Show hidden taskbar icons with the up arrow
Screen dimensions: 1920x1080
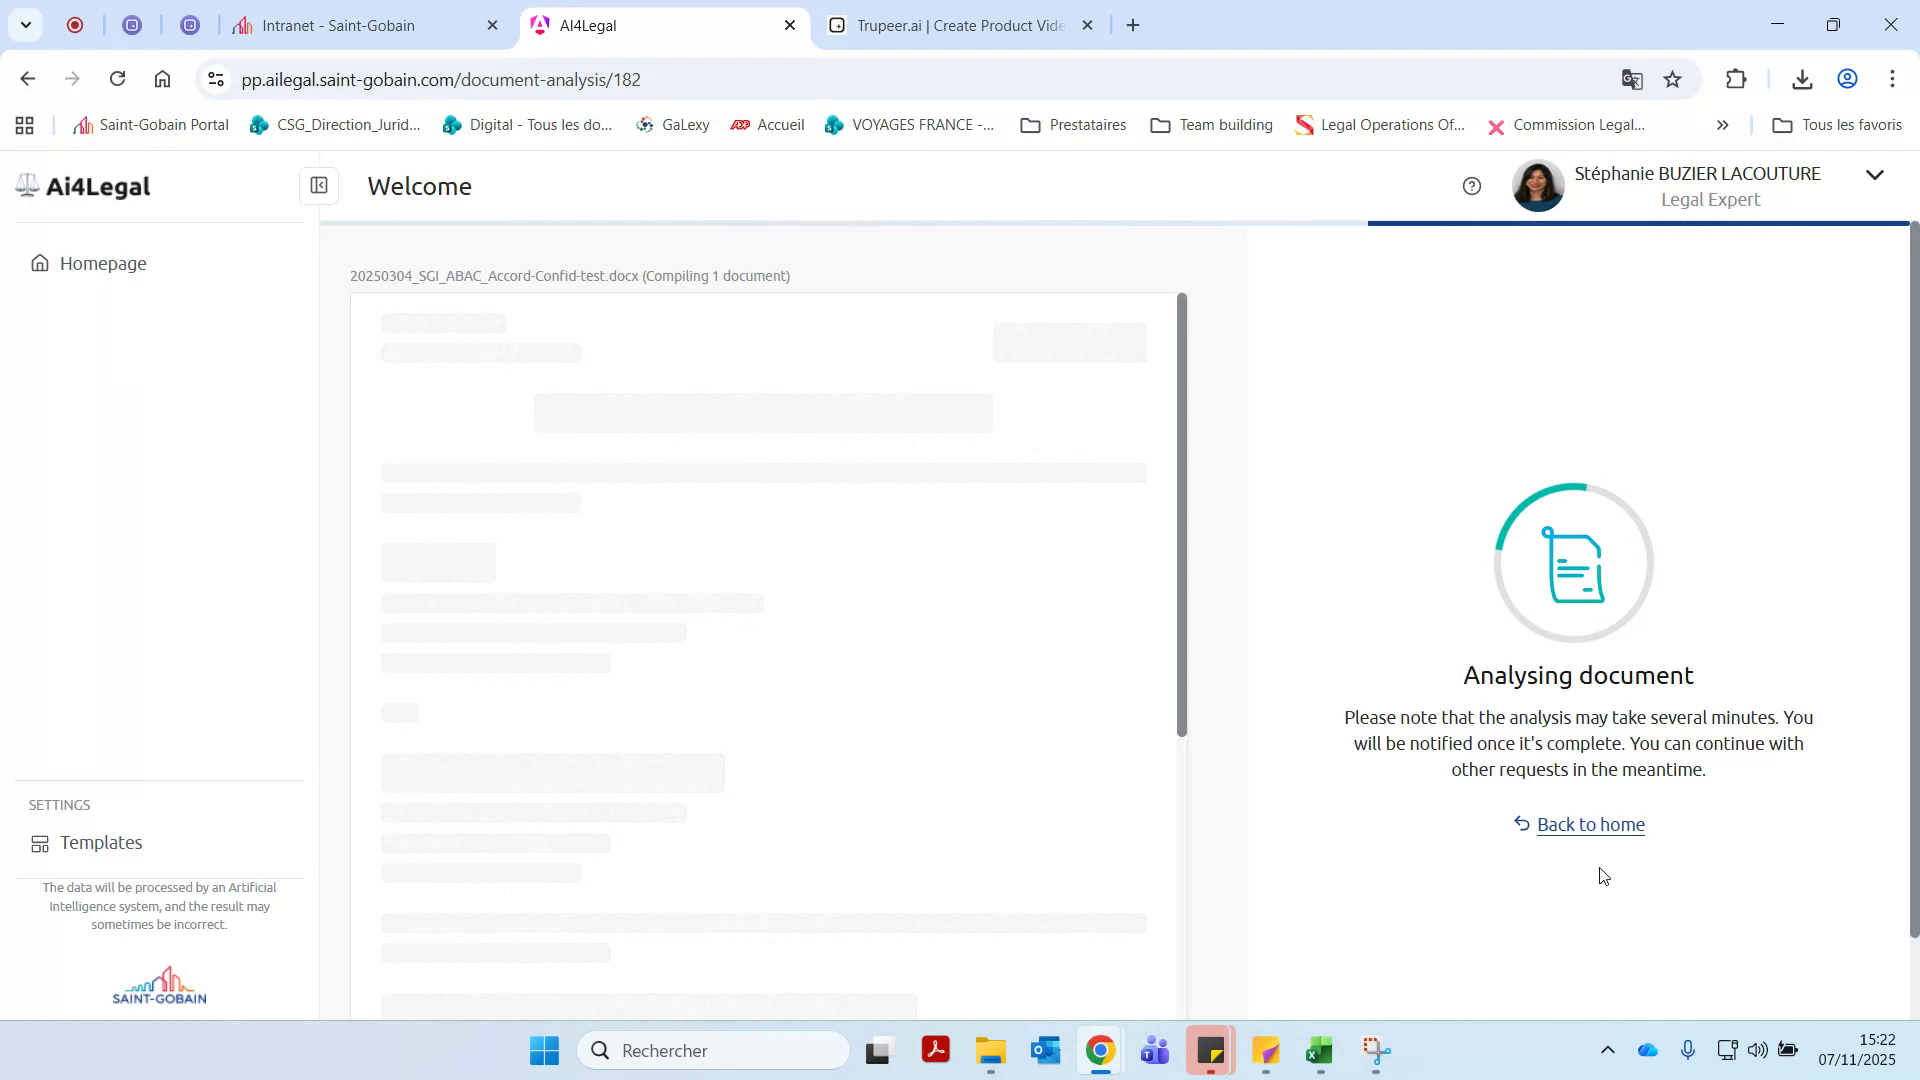(1608, 1050)
